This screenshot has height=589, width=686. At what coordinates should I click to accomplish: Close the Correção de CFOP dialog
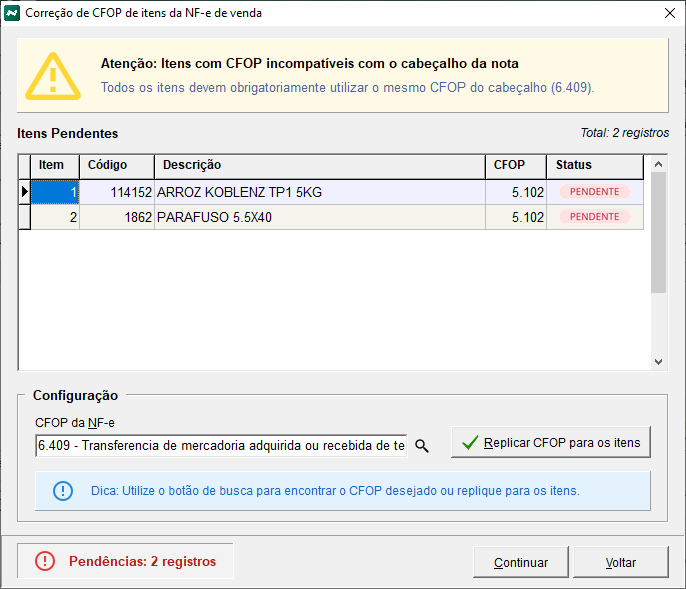[668, 13]
